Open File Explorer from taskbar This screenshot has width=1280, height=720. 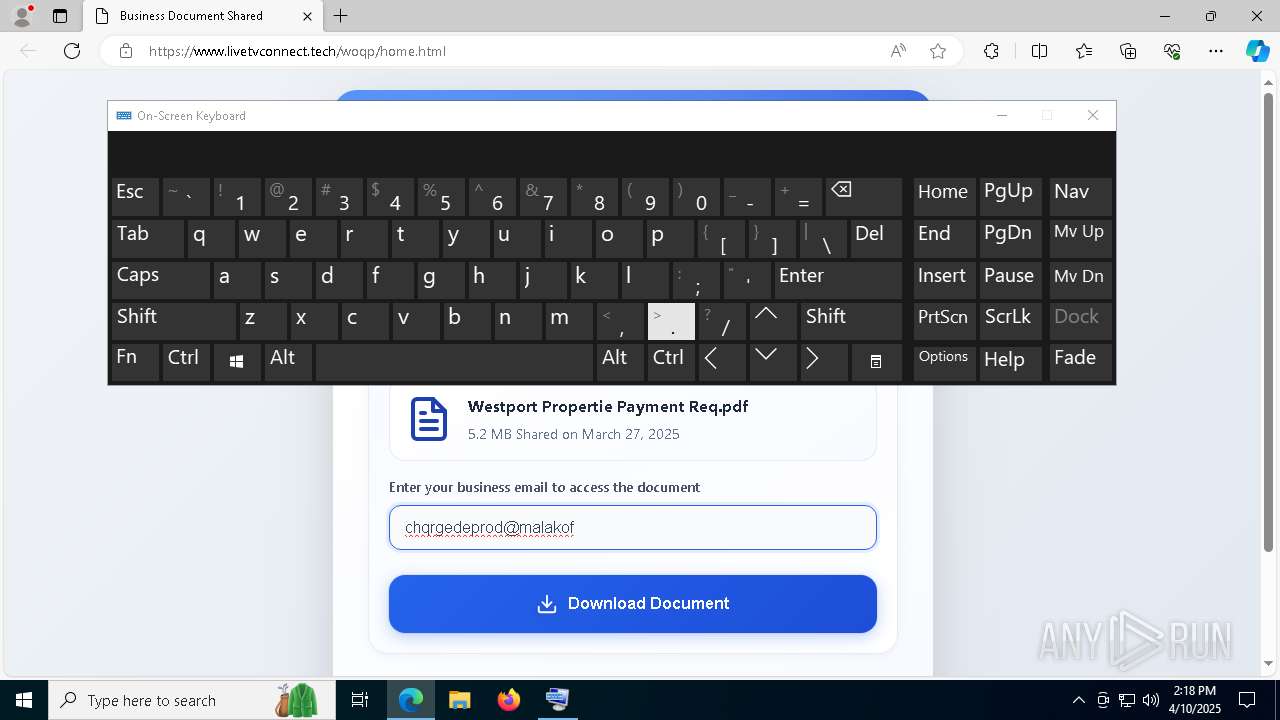pos(459,700)
